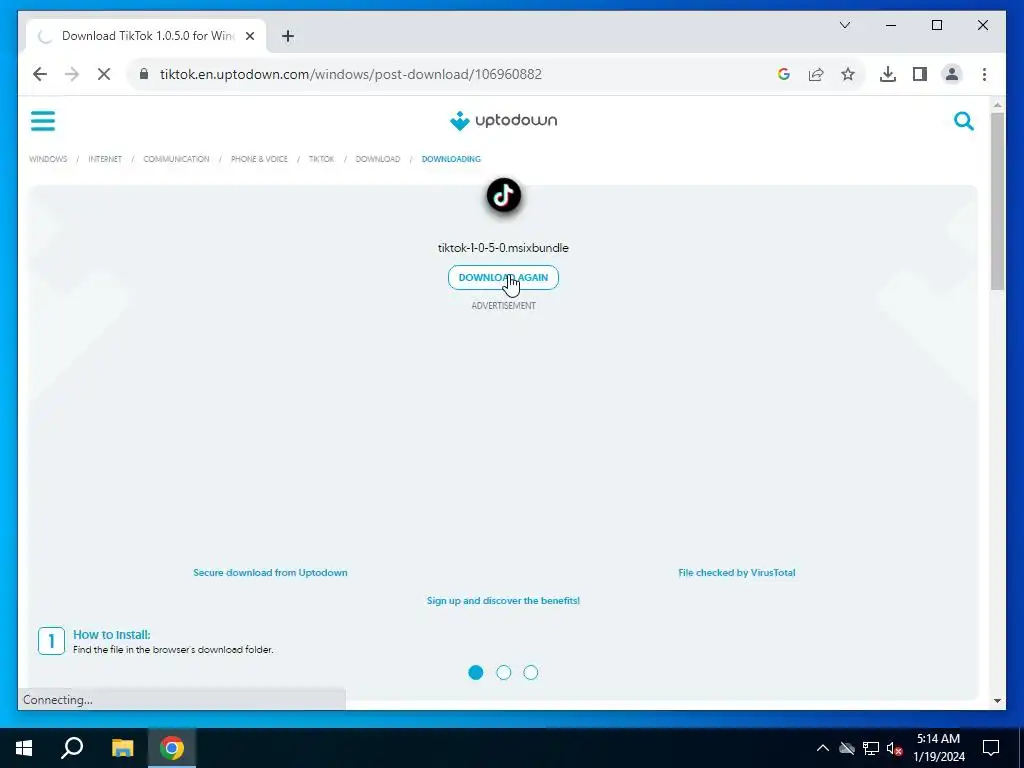Click the DOWNLOADING breadcrumb
1024x768 pixels.
[451, 159]
